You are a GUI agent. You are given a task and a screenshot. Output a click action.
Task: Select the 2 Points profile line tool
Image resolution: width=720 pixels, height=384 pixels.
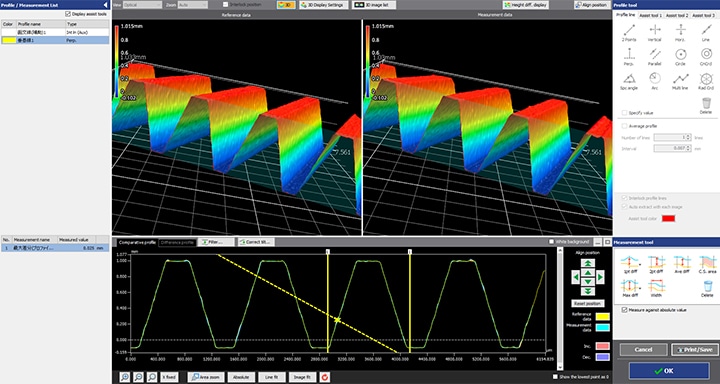click(629, 33)
